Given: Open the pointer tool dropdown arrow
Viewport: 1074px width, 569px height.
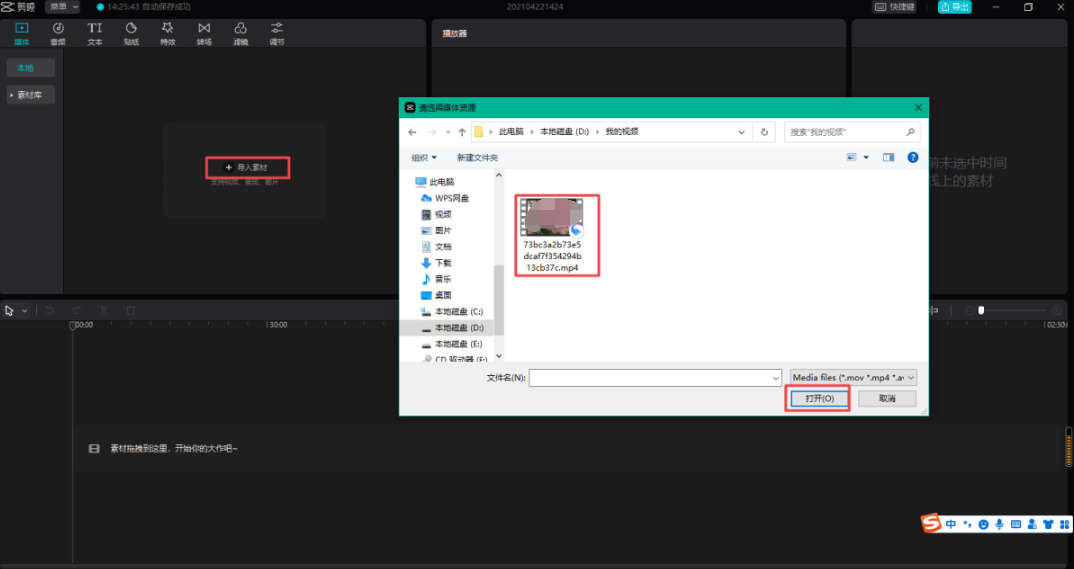Looking at the screenshot, I should click(x=25, y=311).
